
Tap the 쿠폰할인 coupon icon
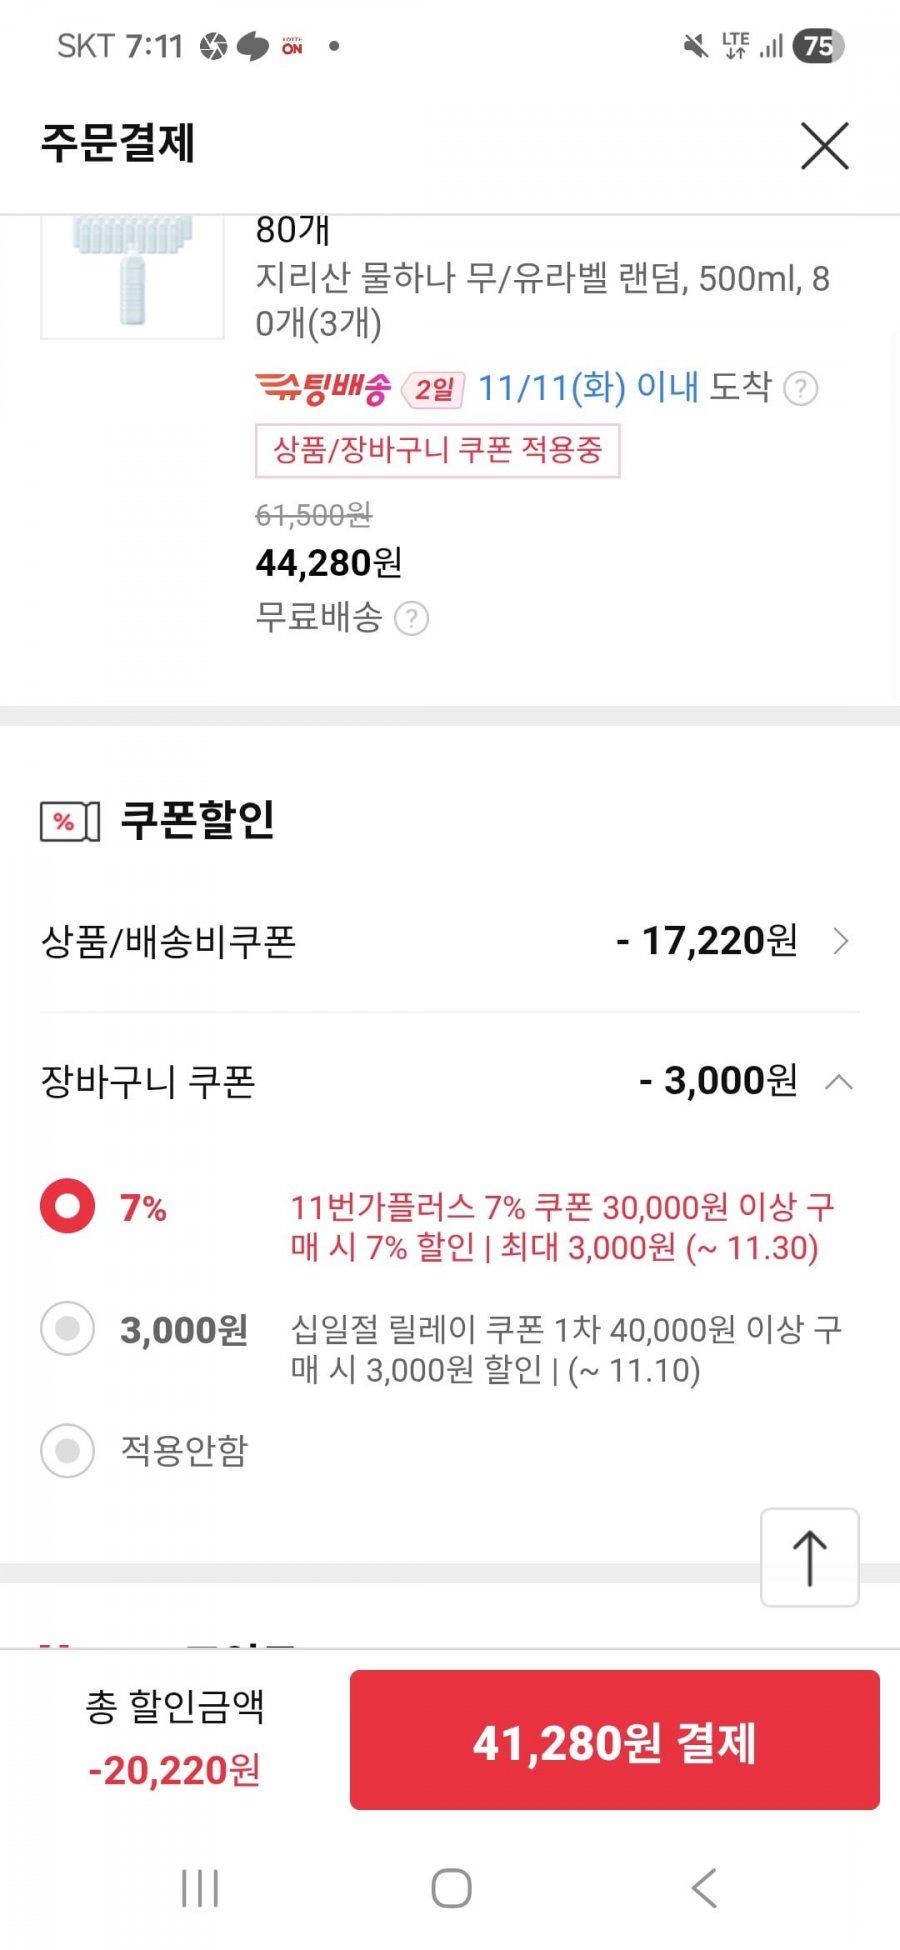(x=70, y=822)
